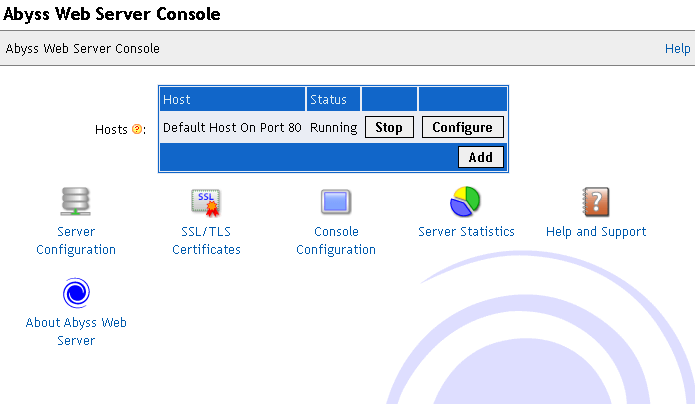The height and width of the screenshot is (404, 695).
Task: Click the About Abyss blue swirl icon
Action: (76, 293)
